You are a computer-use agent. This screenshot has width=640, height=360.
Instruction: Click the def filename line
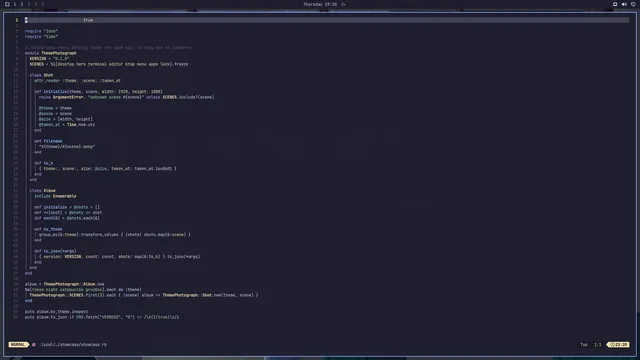click(48, 141)
